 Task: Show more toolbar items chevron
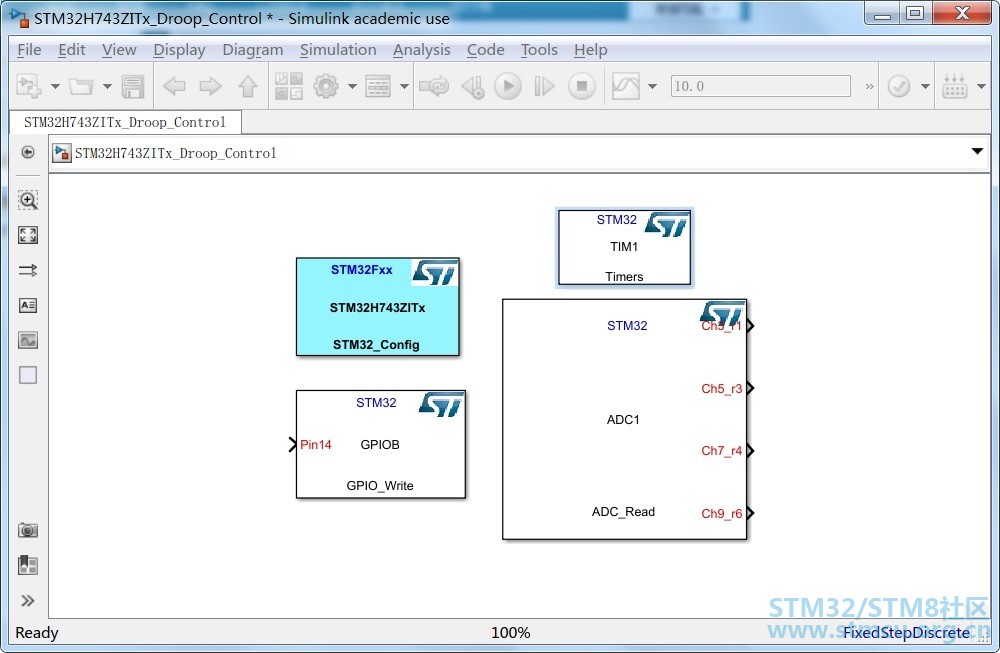[x=869, y=86]
